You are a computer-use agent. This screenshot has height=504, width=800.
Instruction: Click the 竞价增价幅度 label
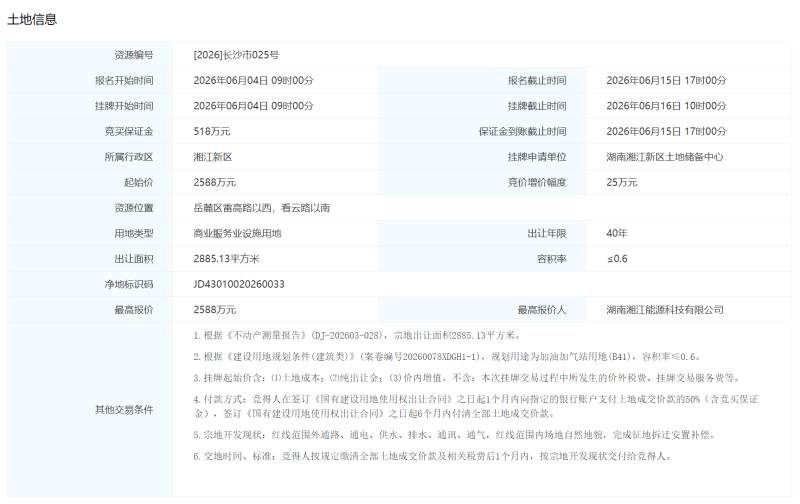click(x=537, y=183)
